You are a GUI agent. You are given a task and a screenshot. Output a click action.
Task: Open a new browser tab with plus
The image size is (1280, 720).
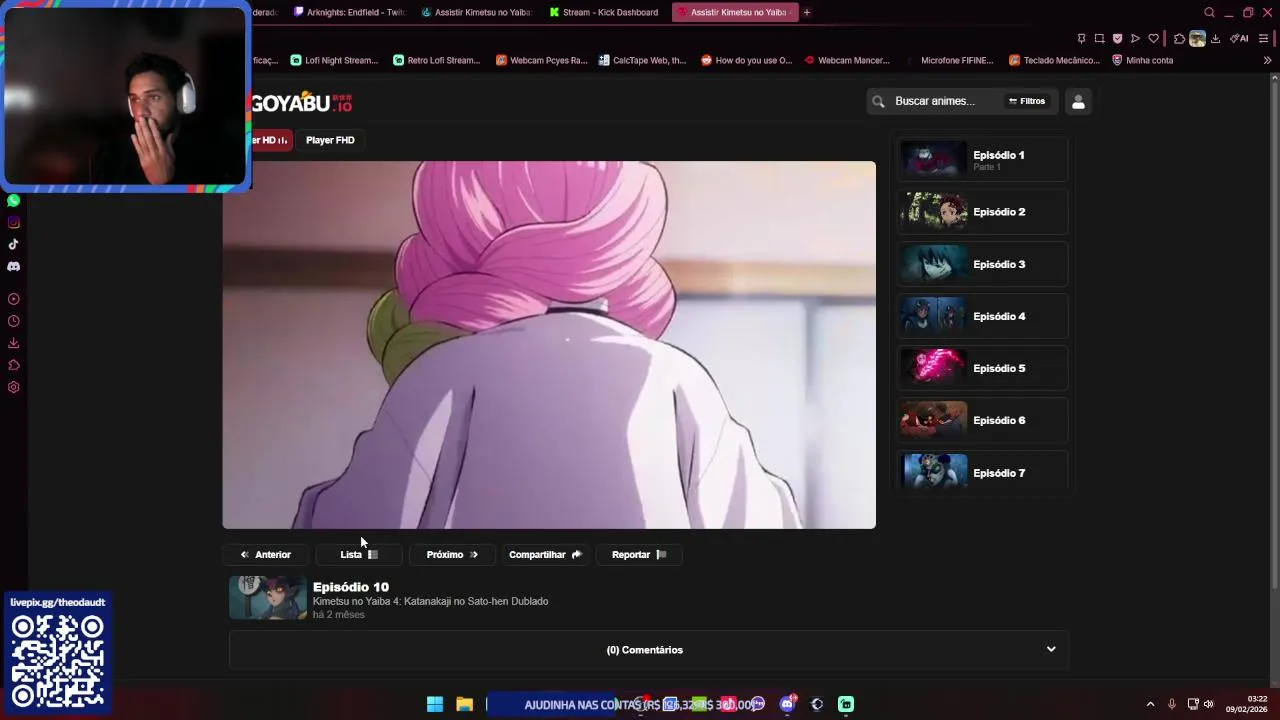[807, 12]
